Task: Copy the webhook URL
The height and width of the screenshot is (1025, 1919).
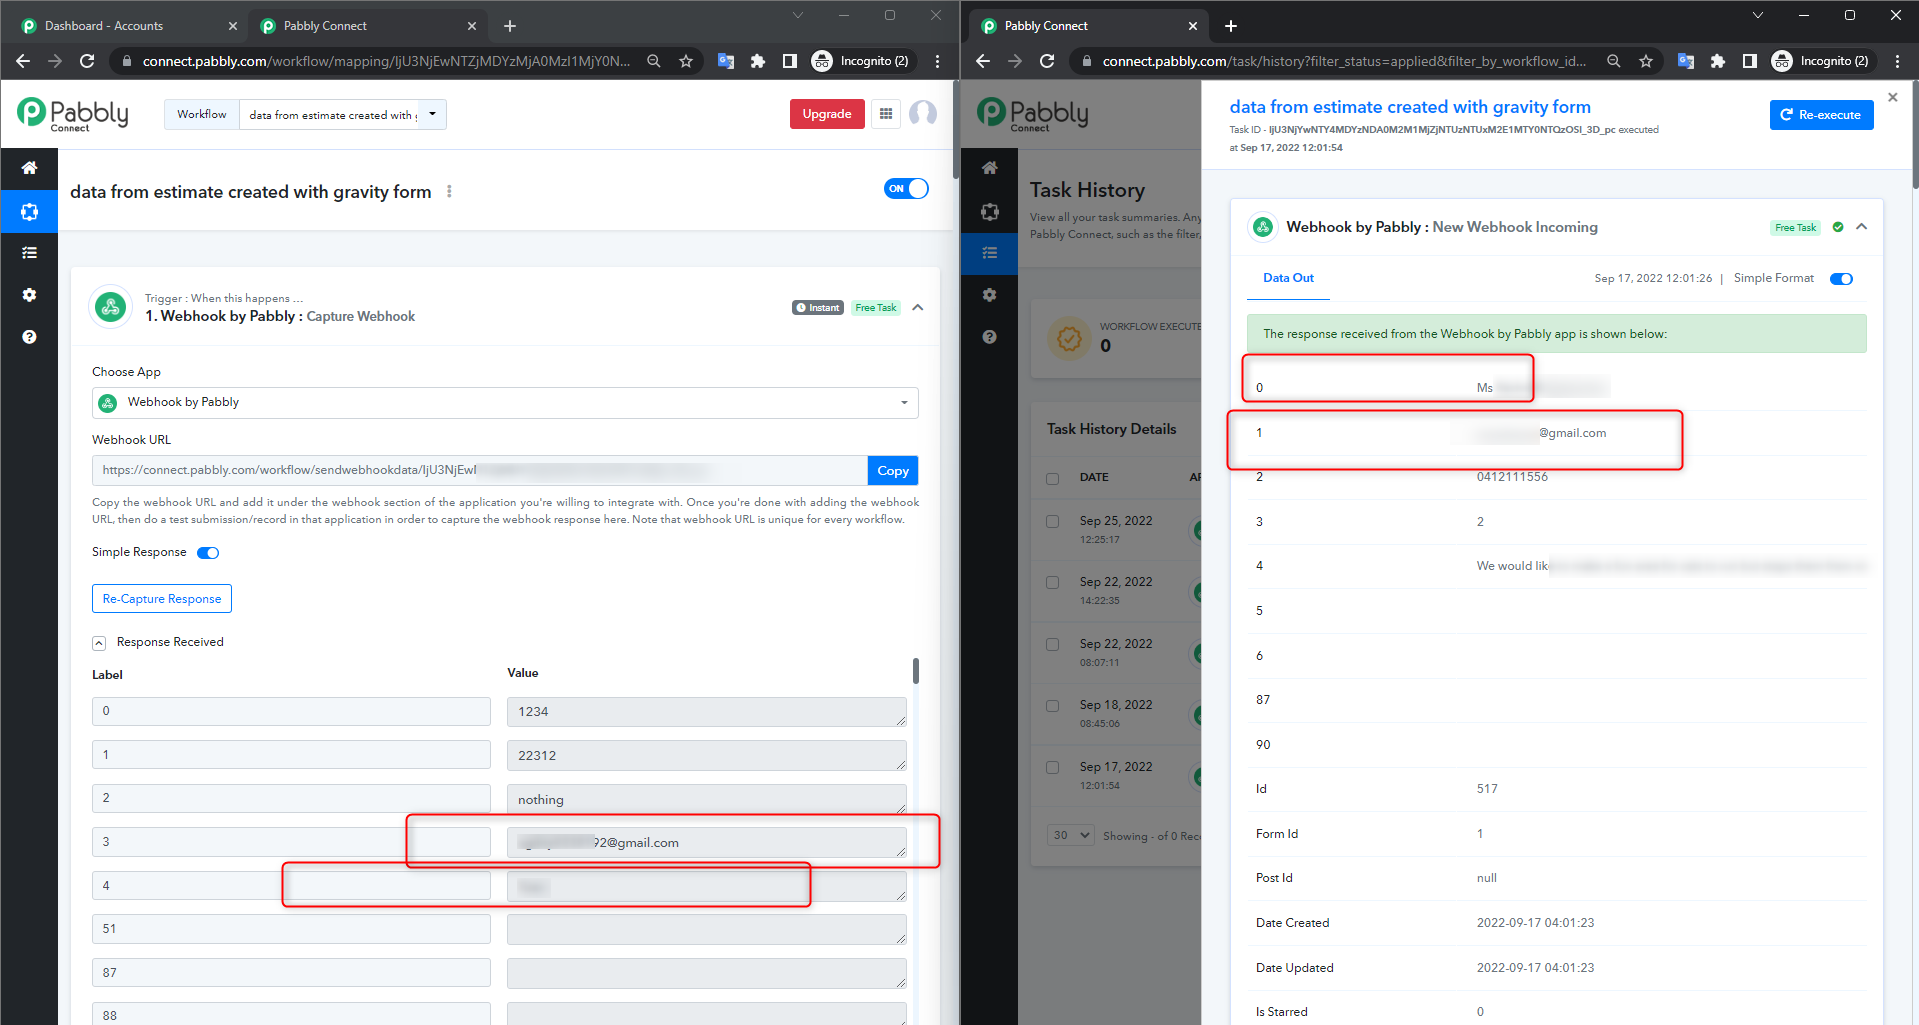Action: coord(893,471)
